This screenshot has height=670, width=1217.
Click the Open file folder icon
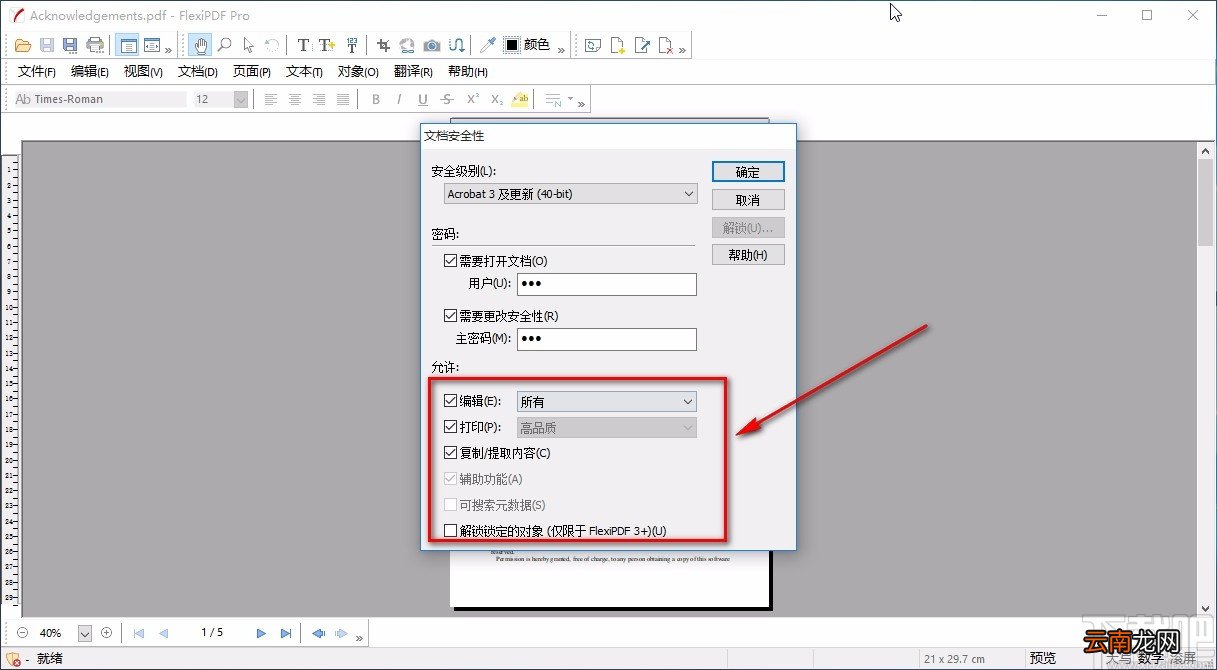24,45
